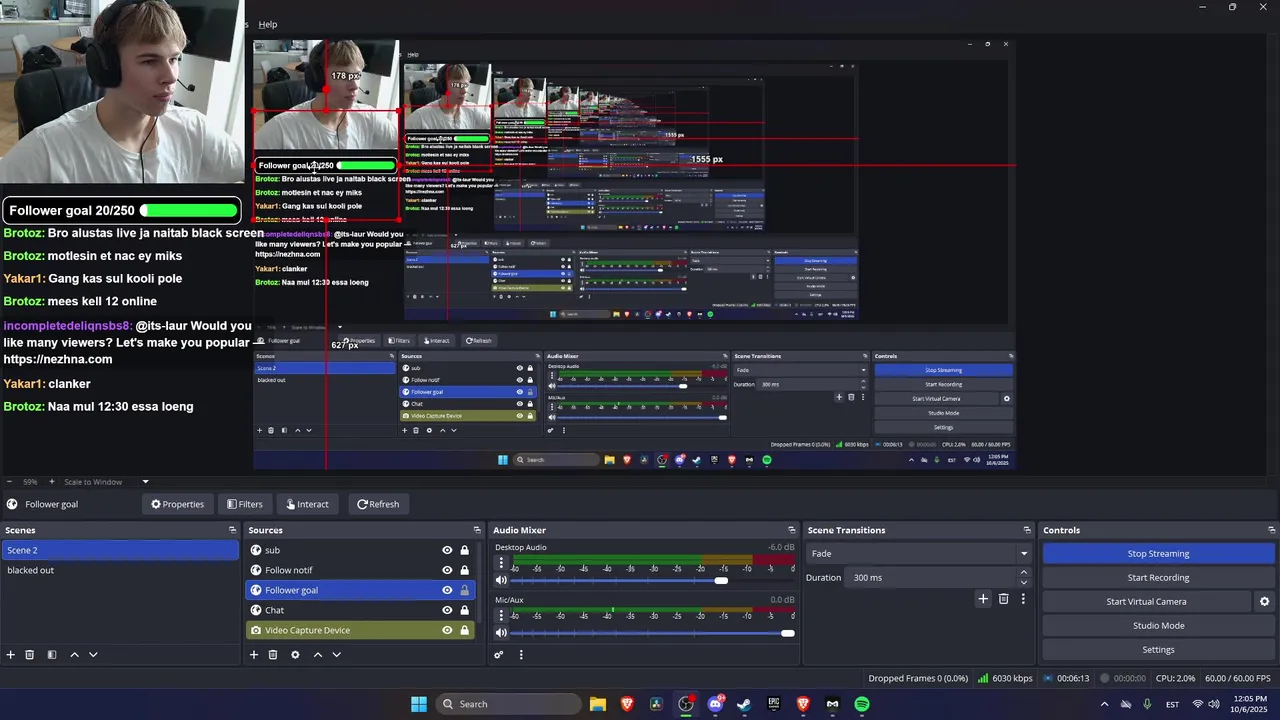Image resolution: width=1280 pixels, height=720 pixels.
Task: Move scene down in Scenes list
Action: pyautogui.click(x=93, y=655)
